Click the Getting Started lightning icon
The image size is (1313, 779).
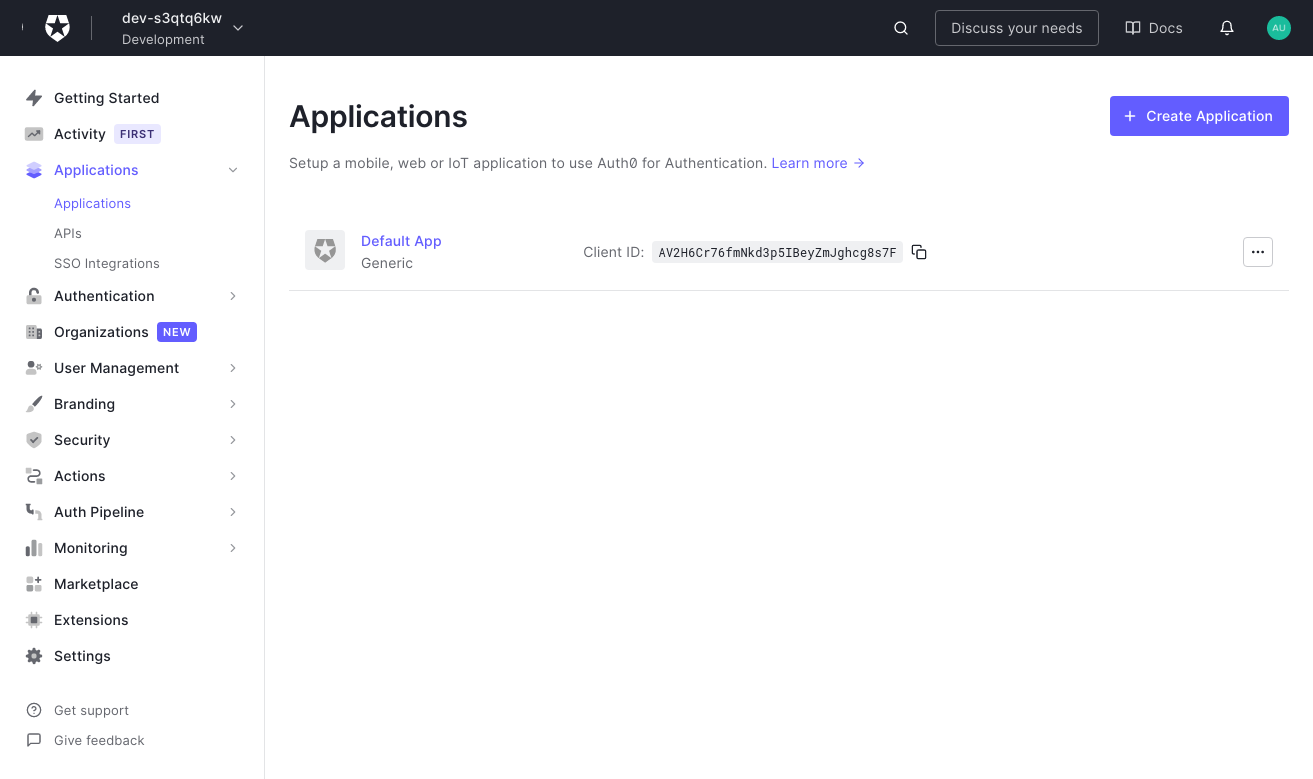34,98
